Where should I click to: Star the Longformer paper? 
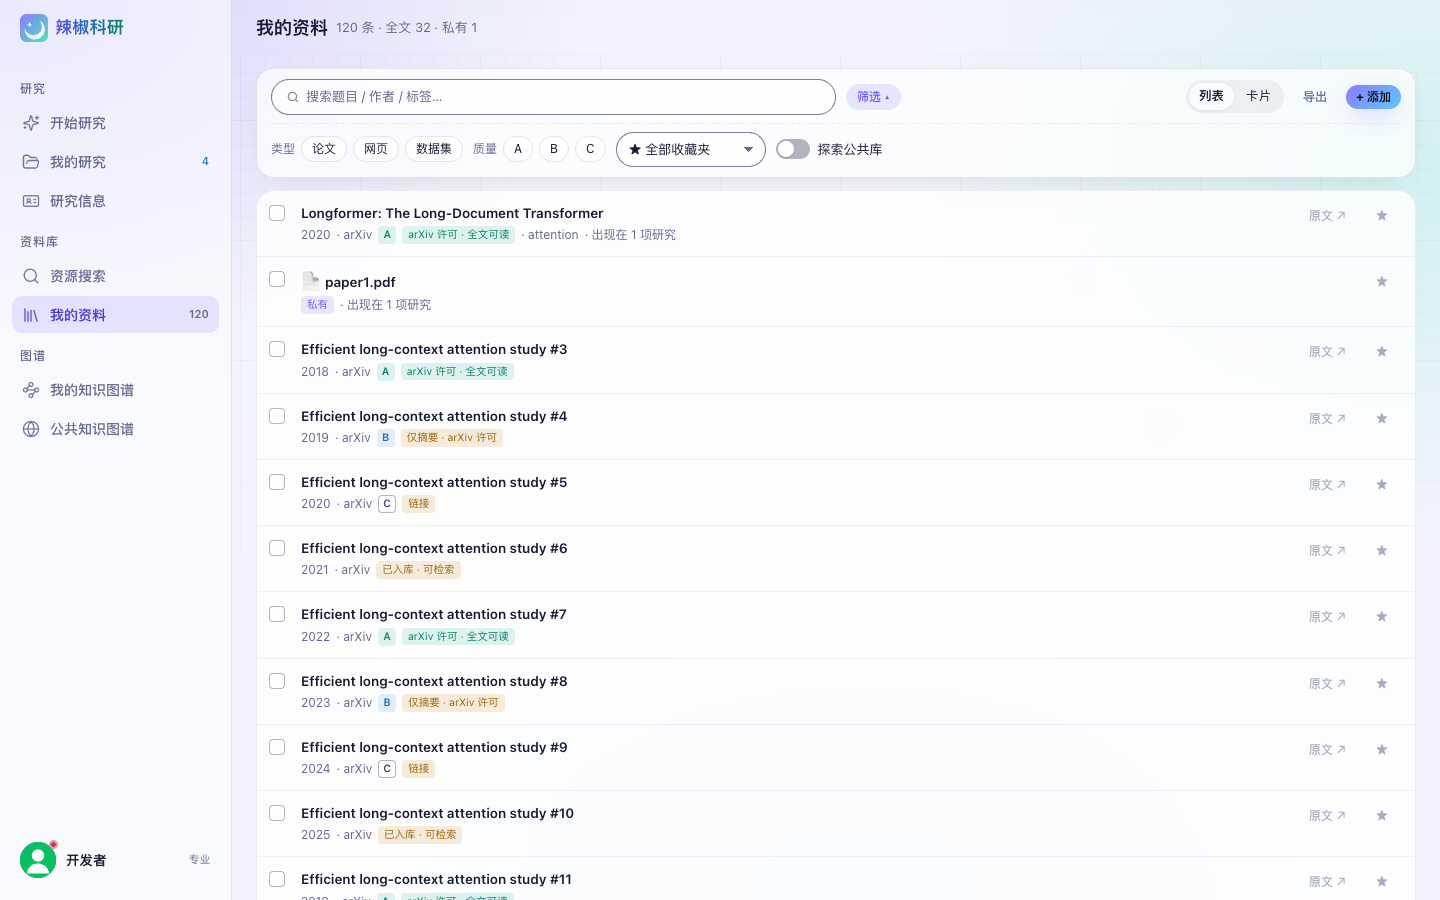click(1382, 216)
